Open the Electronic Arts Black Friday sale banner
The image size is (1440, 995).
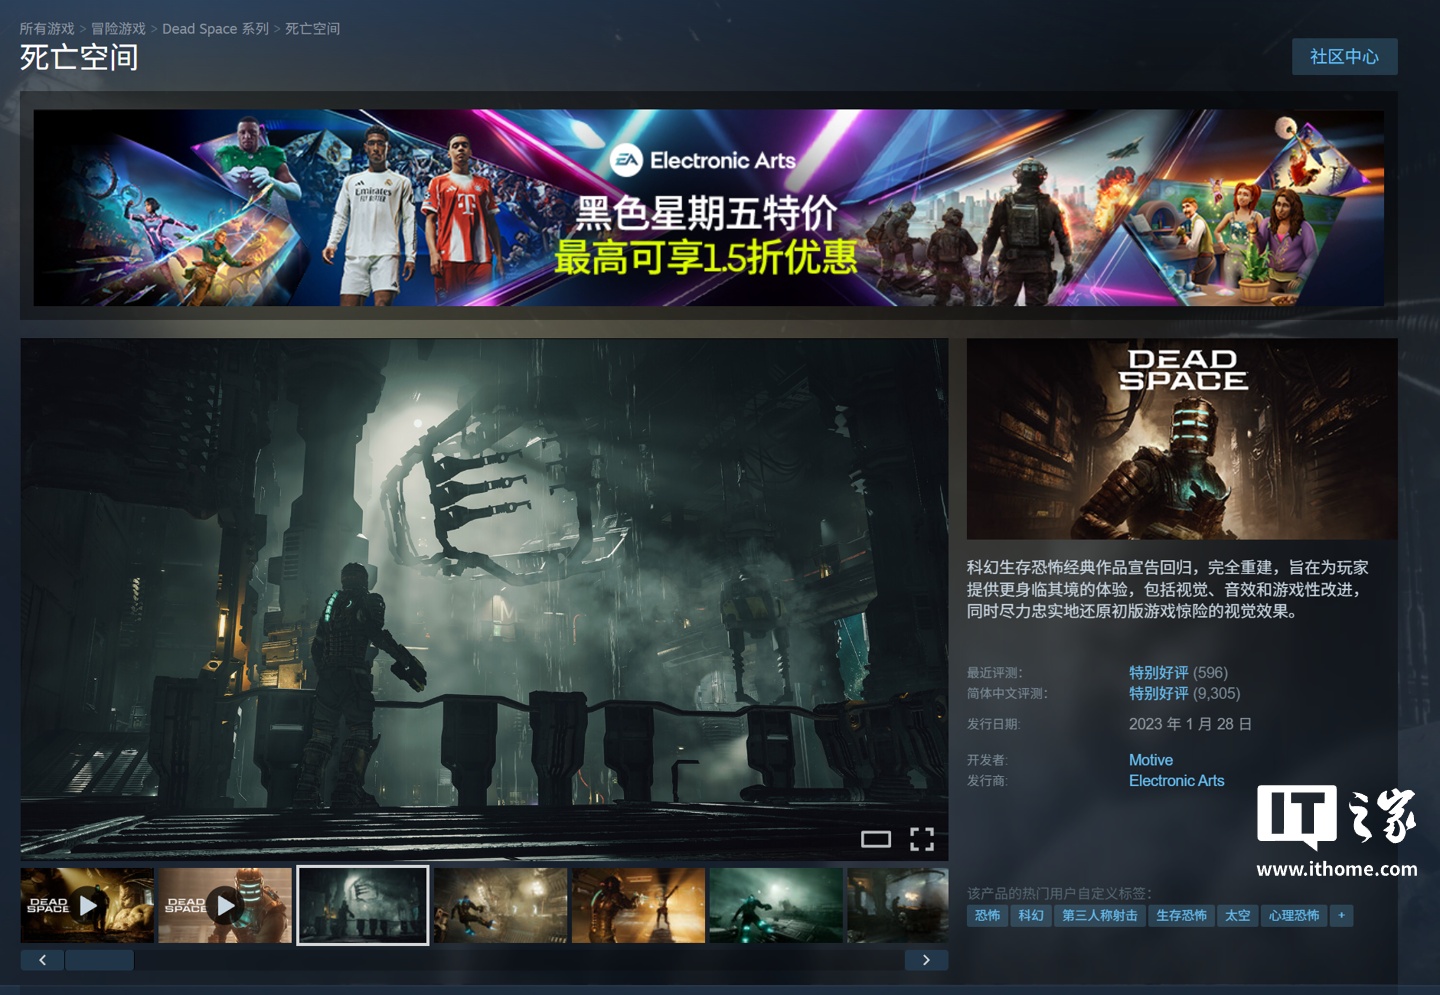point(709,208)
